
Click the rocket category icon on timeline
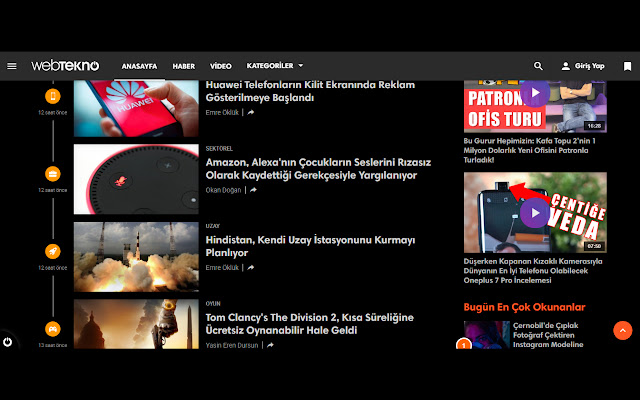click(x=52, y=251)
